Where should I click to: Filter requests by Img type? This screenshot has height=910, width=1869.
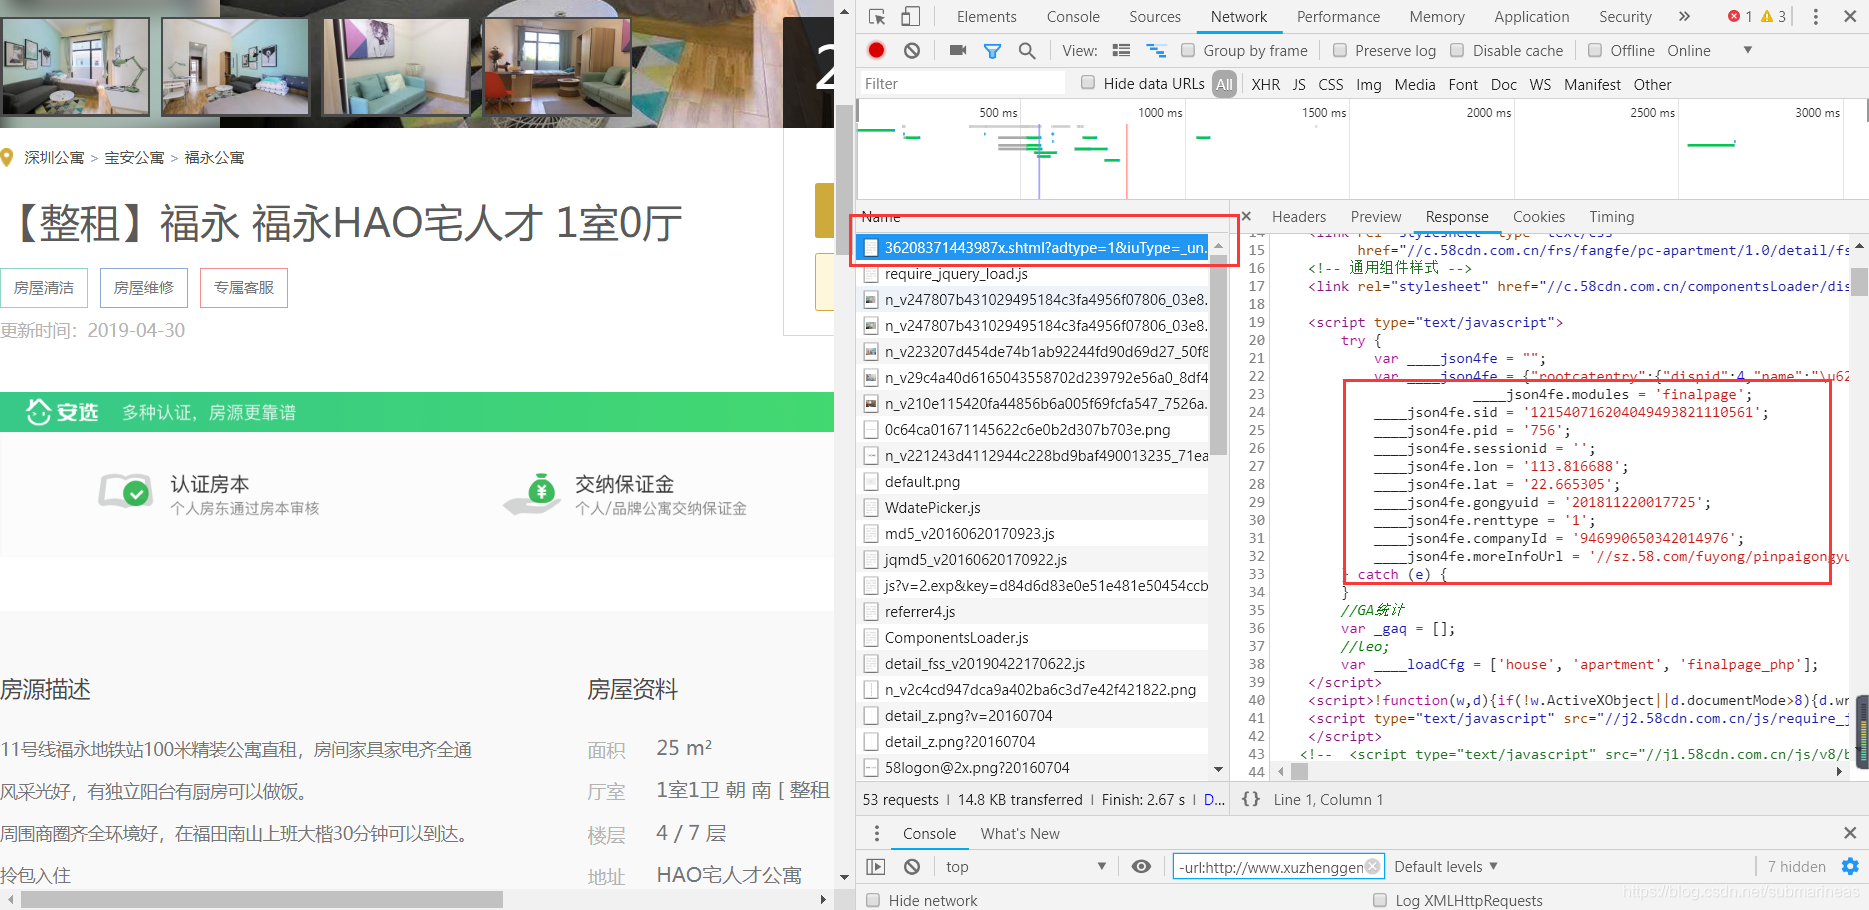1369,84
